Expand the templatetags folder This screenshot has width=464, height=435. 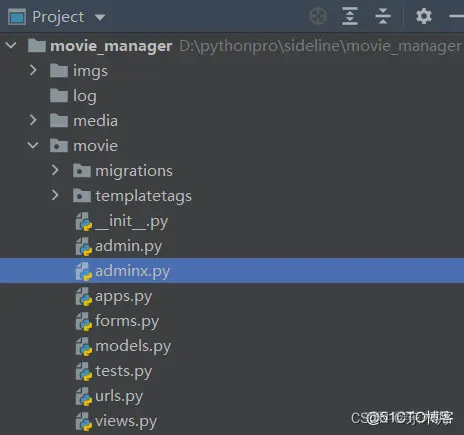[55, 195]
